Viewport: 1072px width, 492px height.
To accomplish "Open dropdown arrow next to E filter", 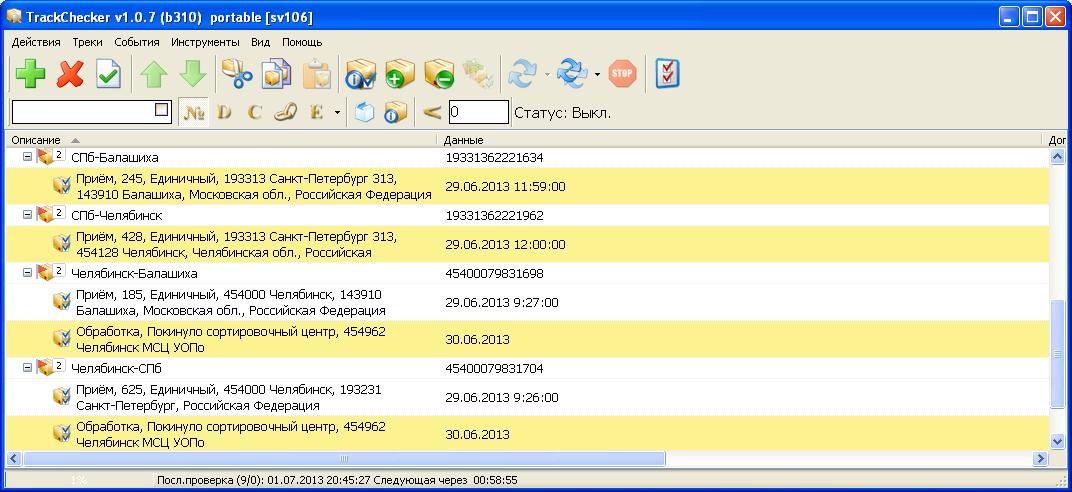I will coord(337,113).
